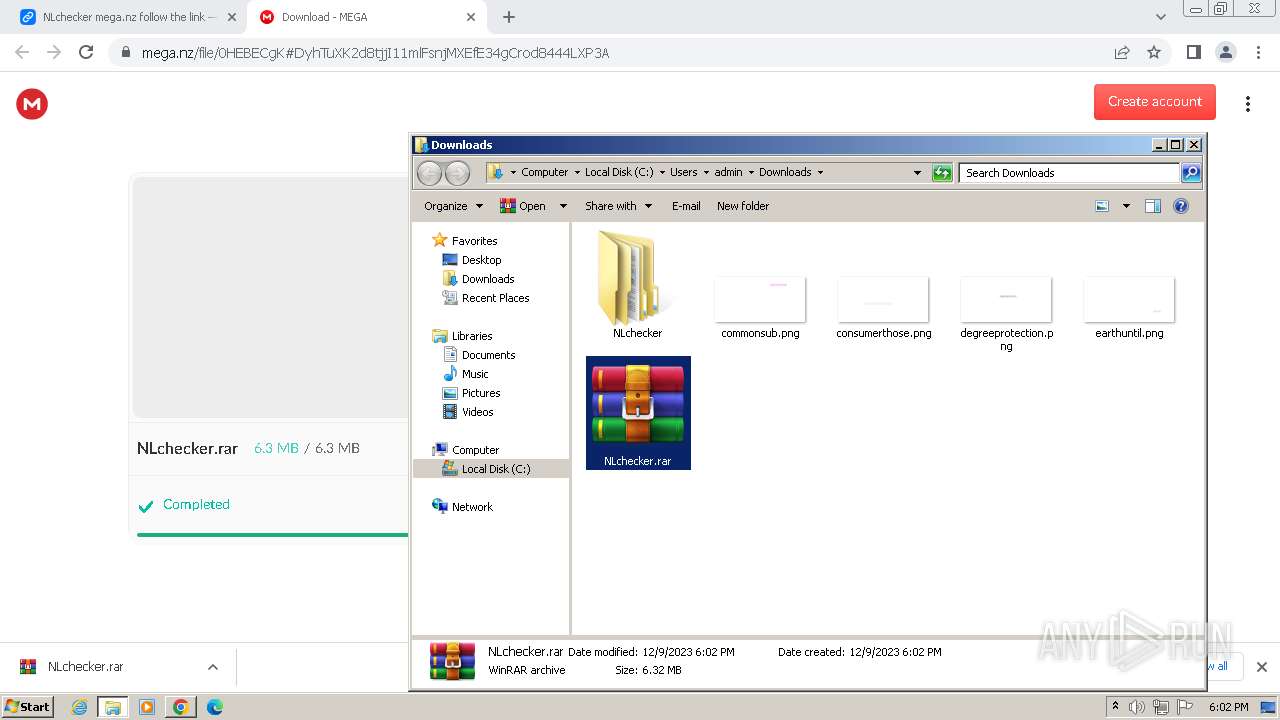Image resolution: width=1280 pixels, height=720 pixels.
Task: Select the NLchecker folder
Action: click(638, 285)
